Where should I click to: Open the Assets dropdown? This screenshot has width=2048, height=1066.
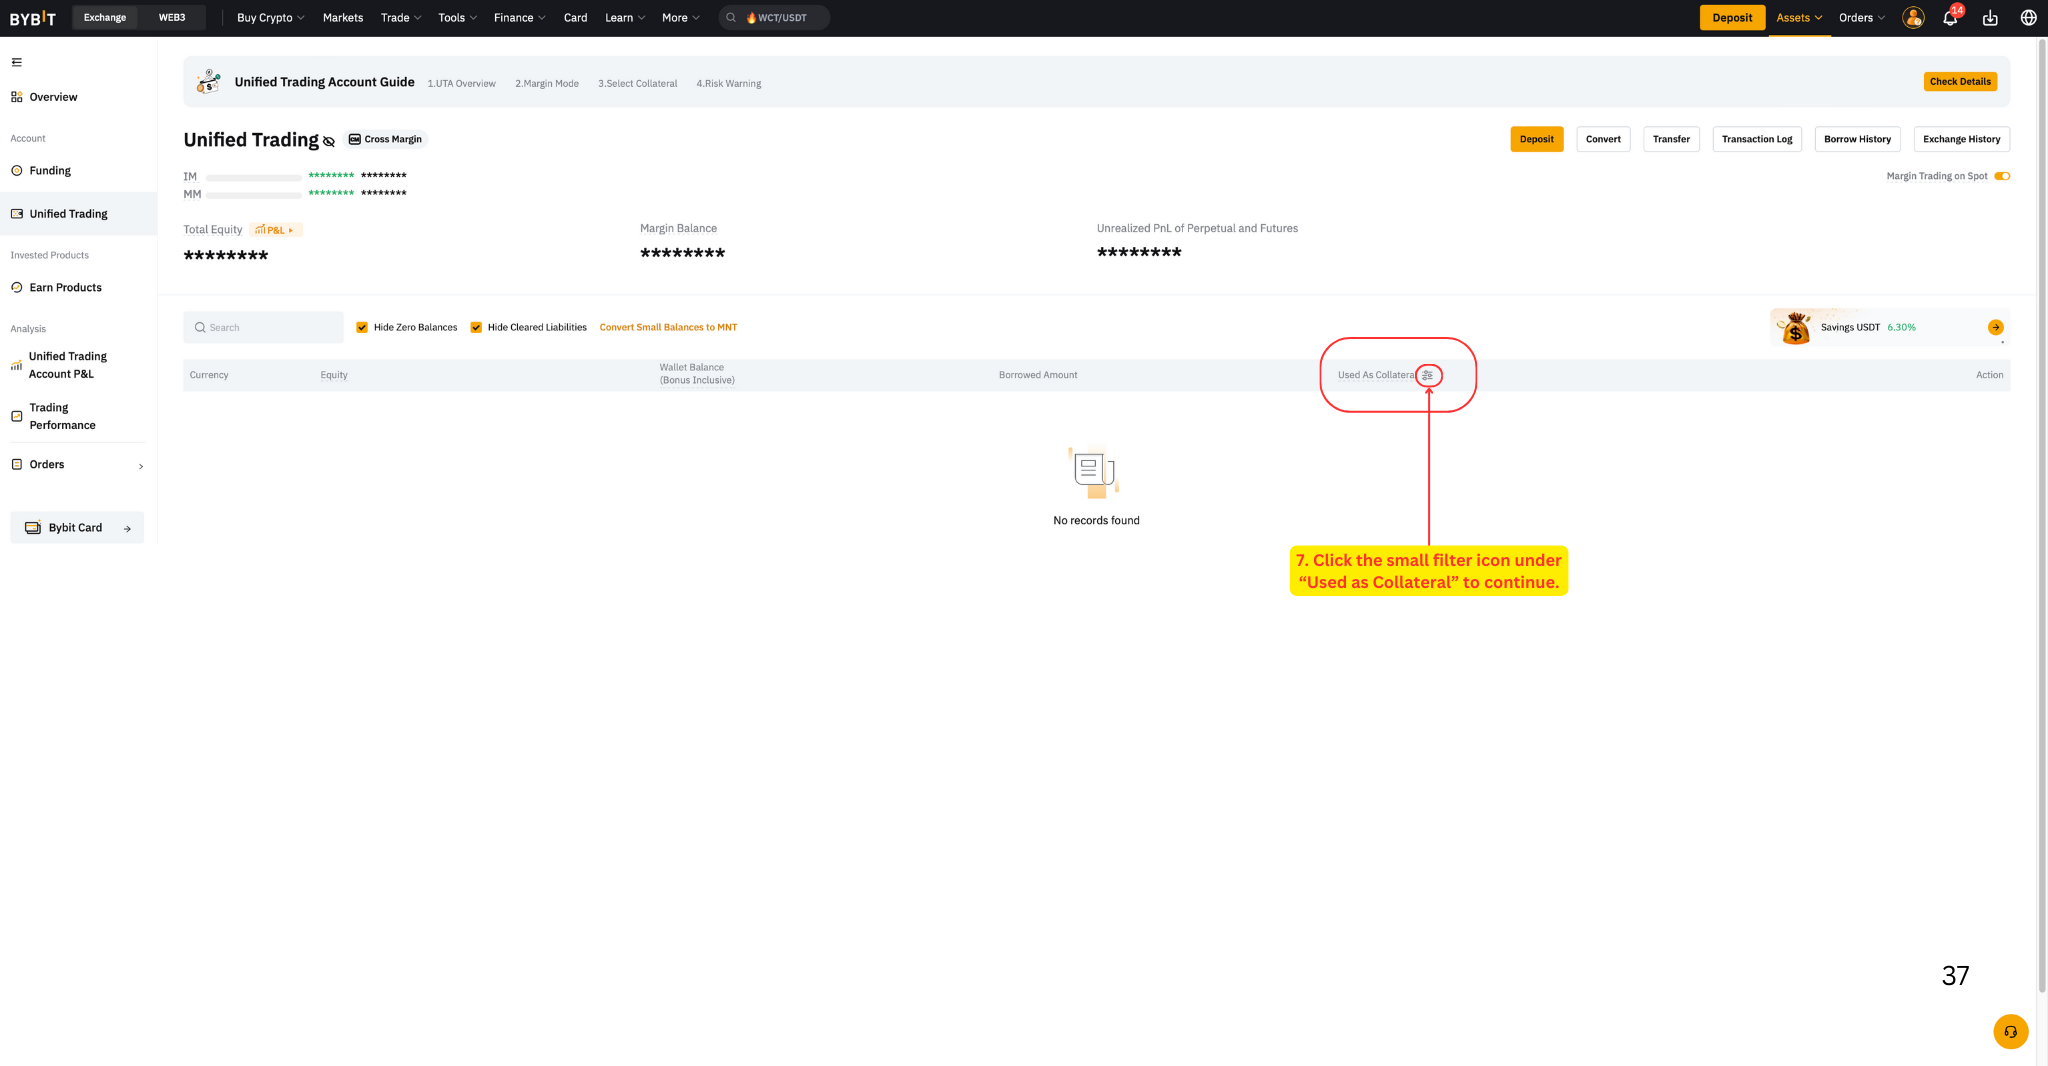[x=1799, y=18]
